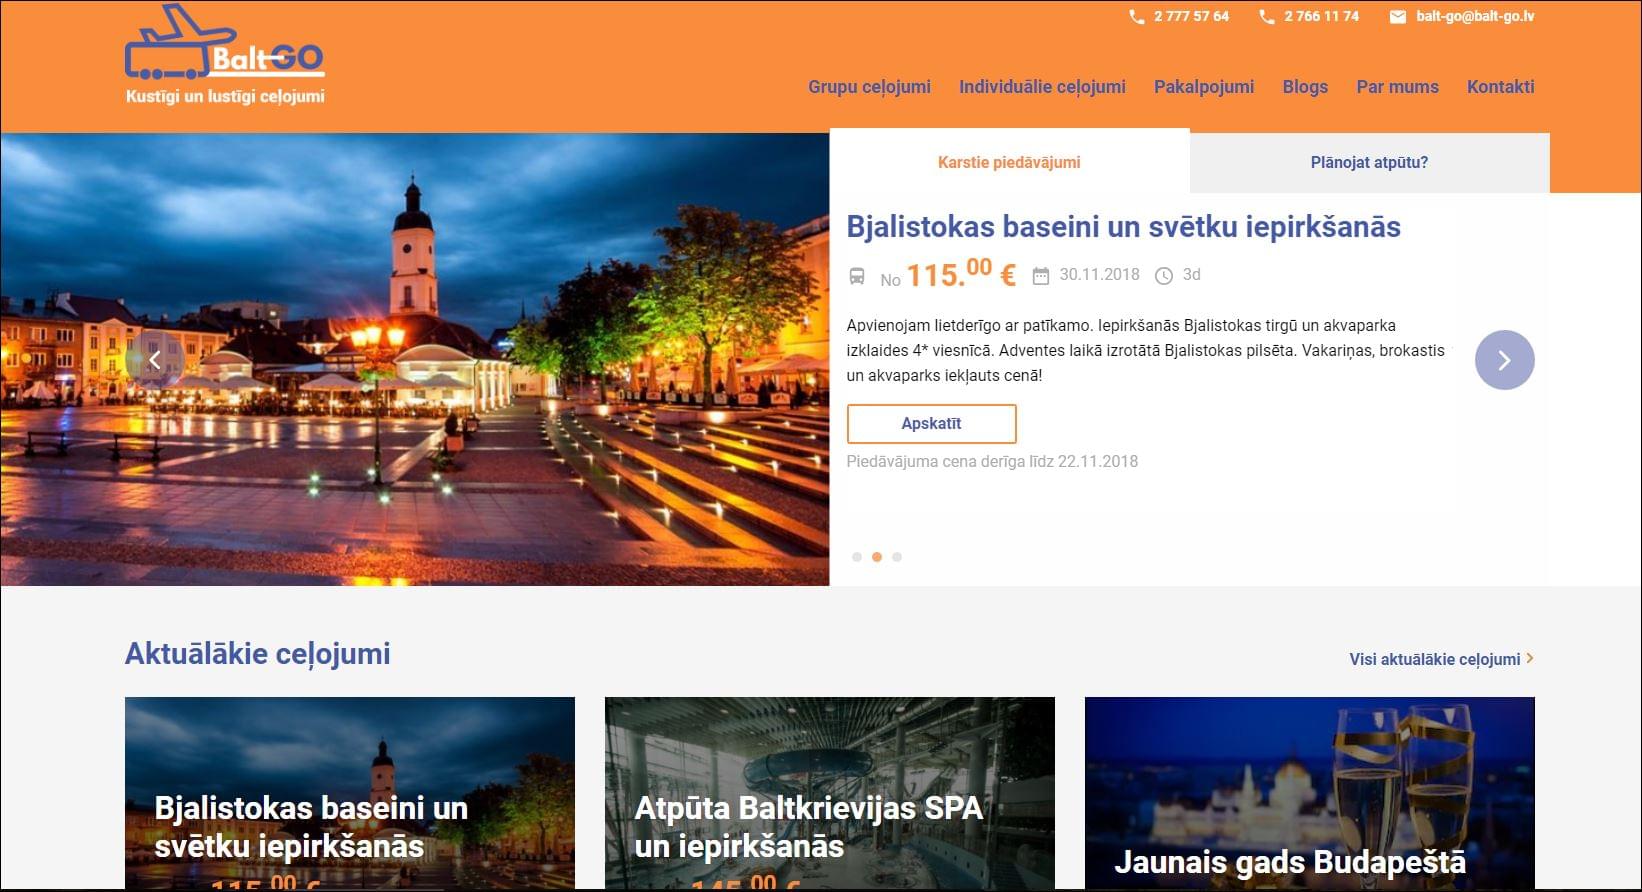Screen dimensions: 1642x892
Task: Switch to the Plānojat atpūtu? tab
Action: (1369, 162)
